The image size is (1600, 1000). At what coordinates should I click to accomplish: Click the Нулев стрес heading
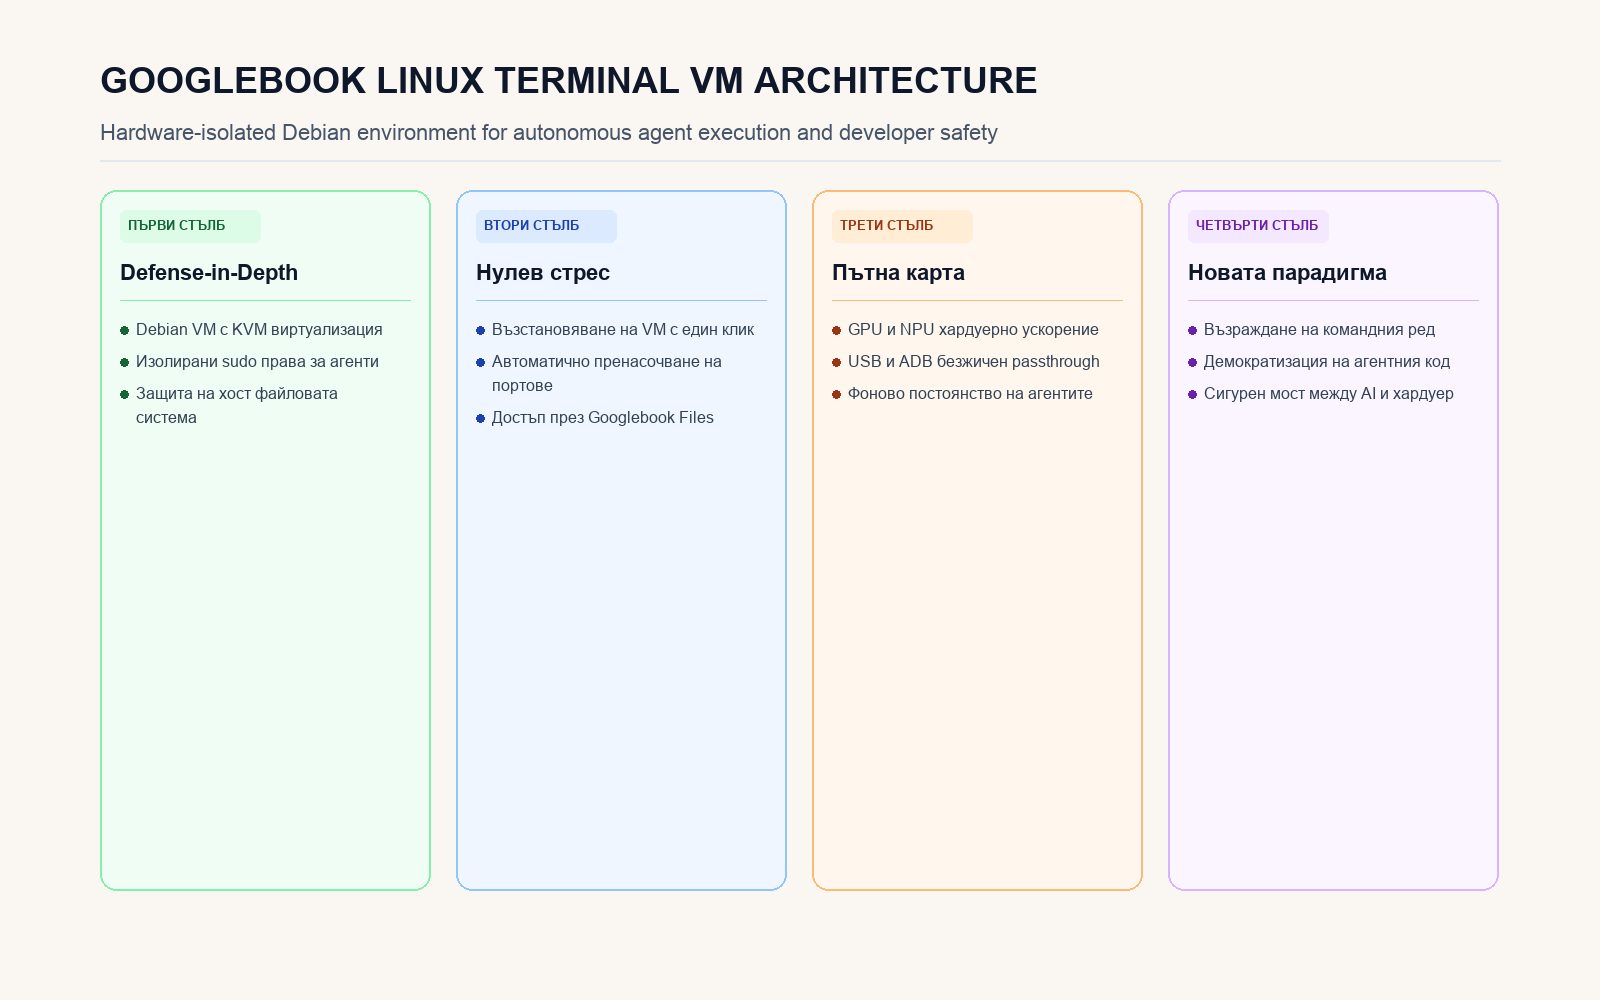[x=543, y=273]
